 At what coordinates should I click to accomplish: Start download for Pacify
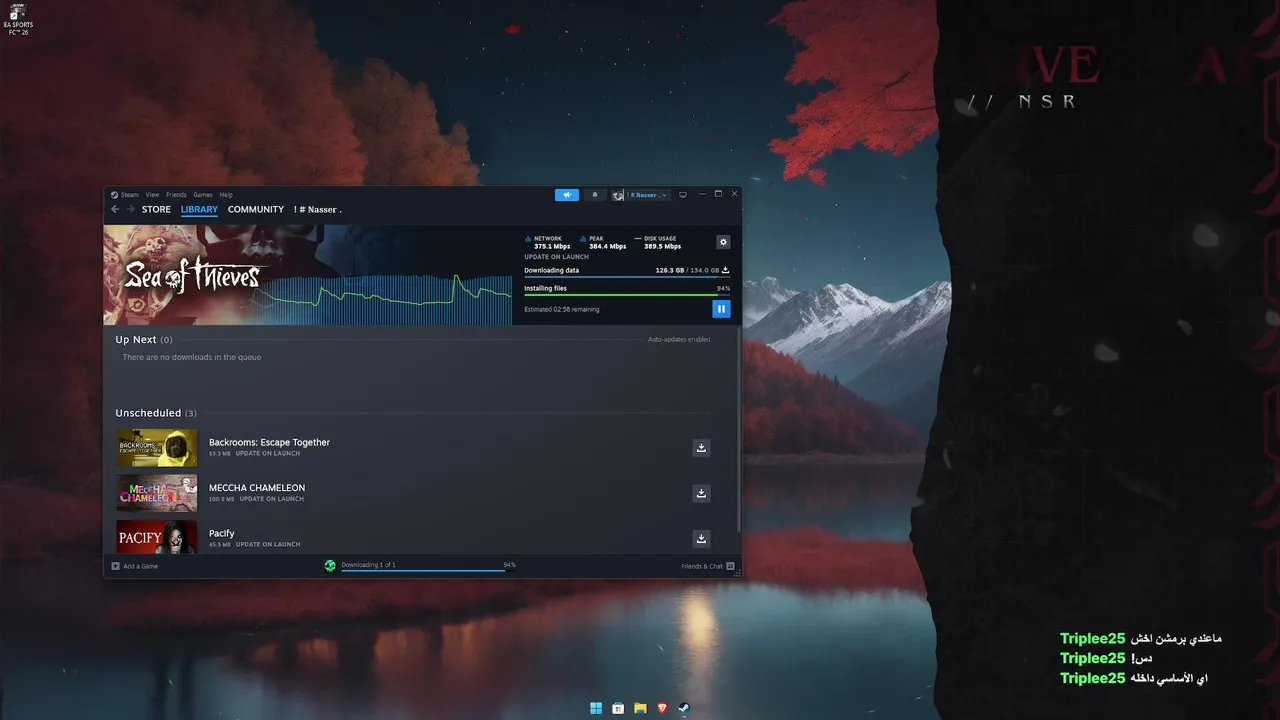pos(701,539)
